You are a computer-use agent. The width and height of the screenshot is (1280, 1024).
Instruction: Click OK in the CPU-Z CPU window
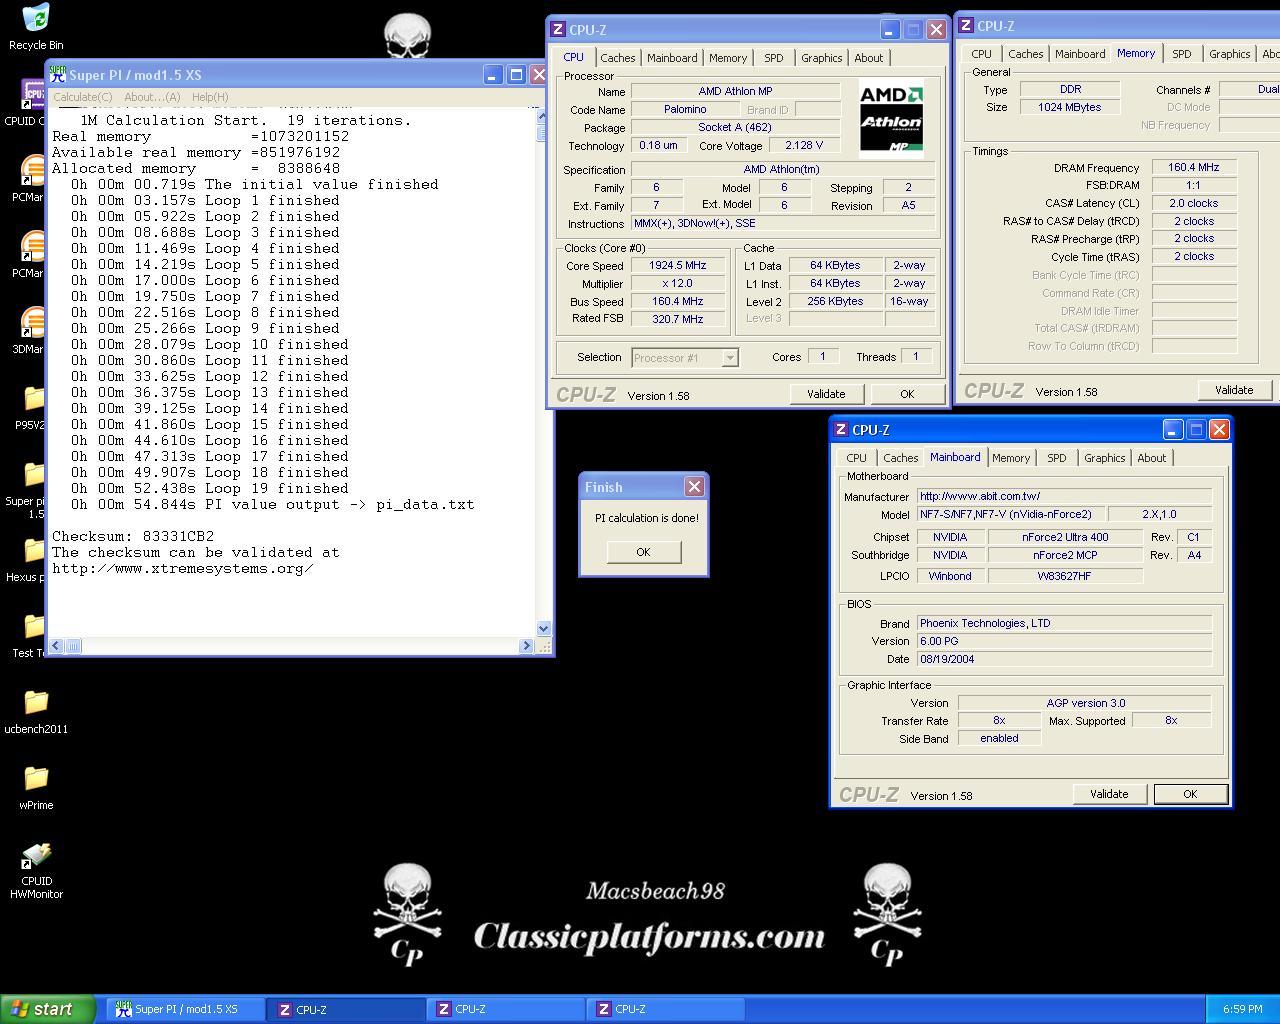tap(907, 394)
